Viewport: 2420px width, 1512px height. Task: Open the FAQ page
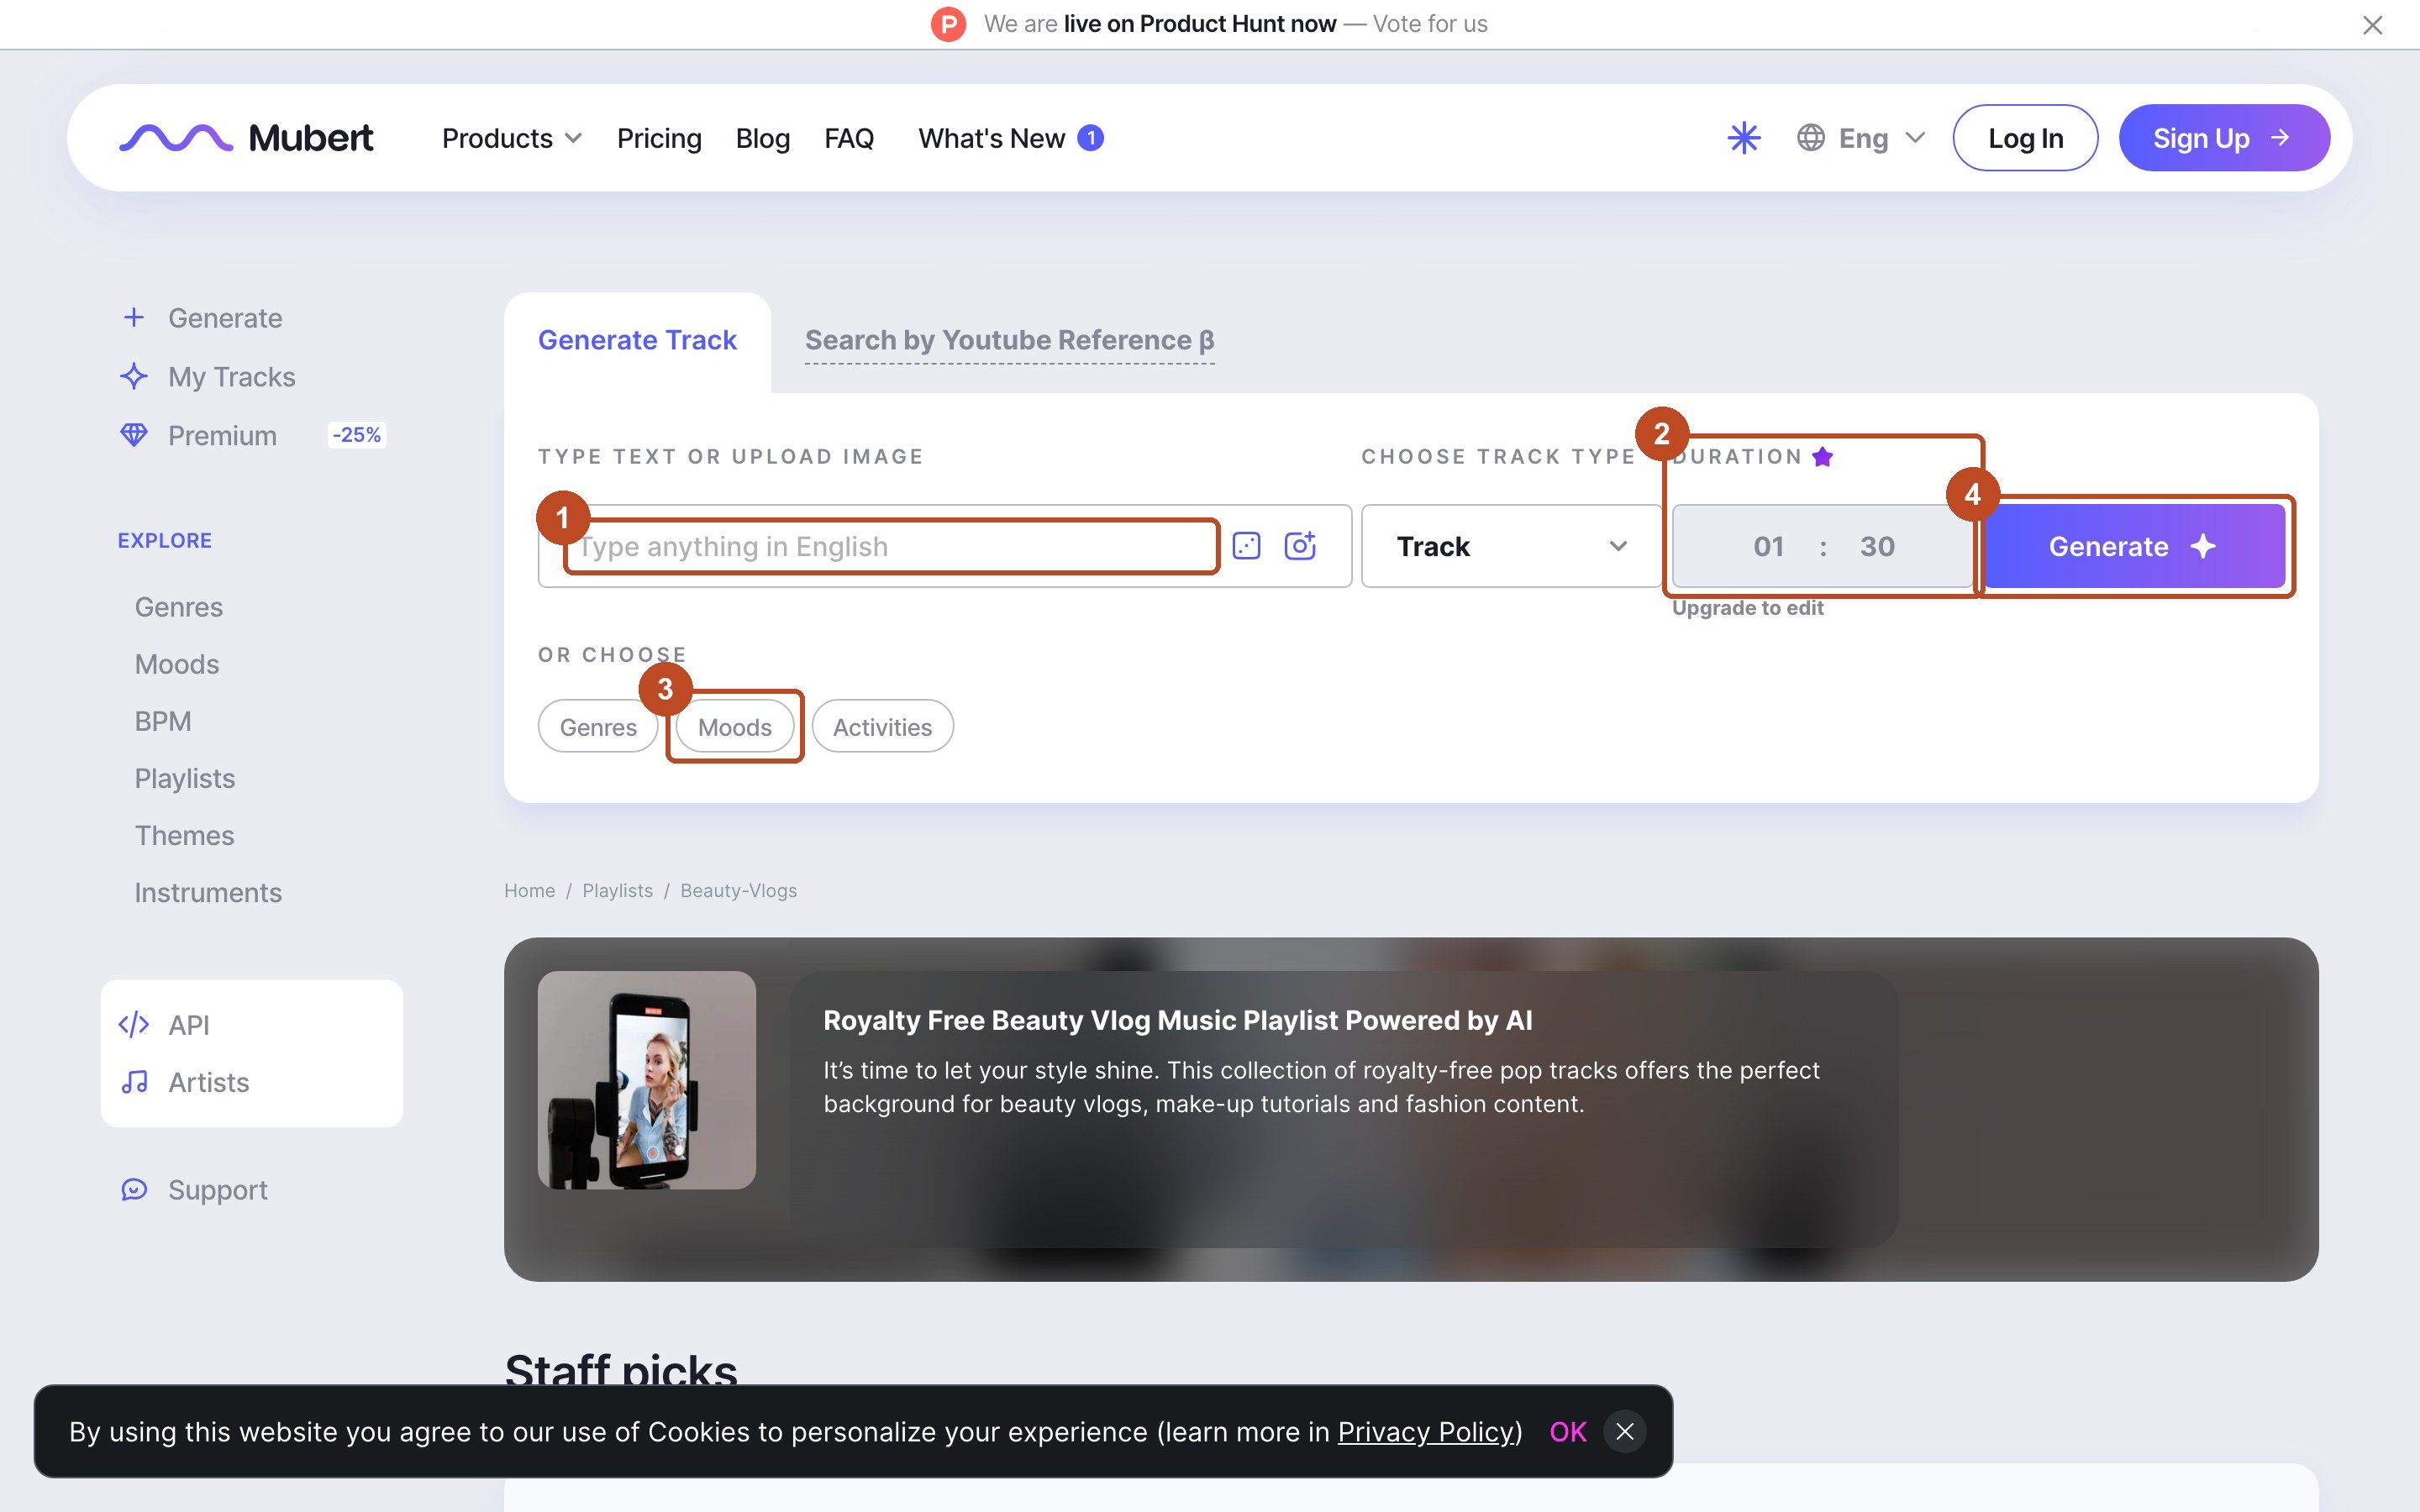(x=849, y=138)
